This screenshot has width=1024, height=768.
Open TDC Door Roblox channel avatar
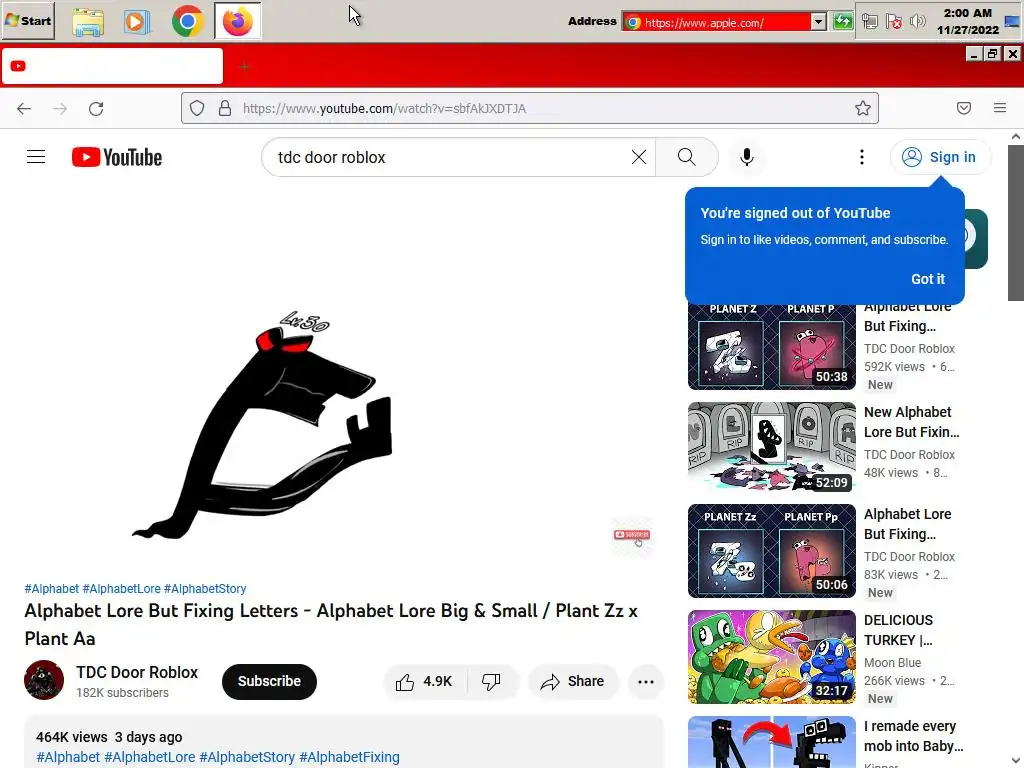44,680
